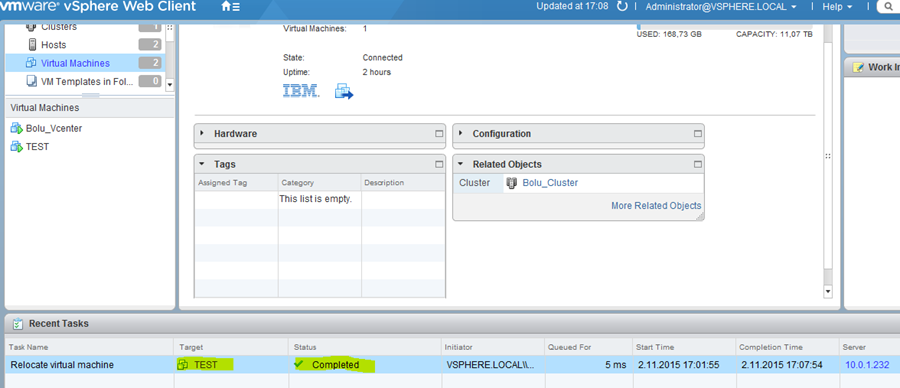Open the home menu icon
900x388 pixels.
click(231, 7)
